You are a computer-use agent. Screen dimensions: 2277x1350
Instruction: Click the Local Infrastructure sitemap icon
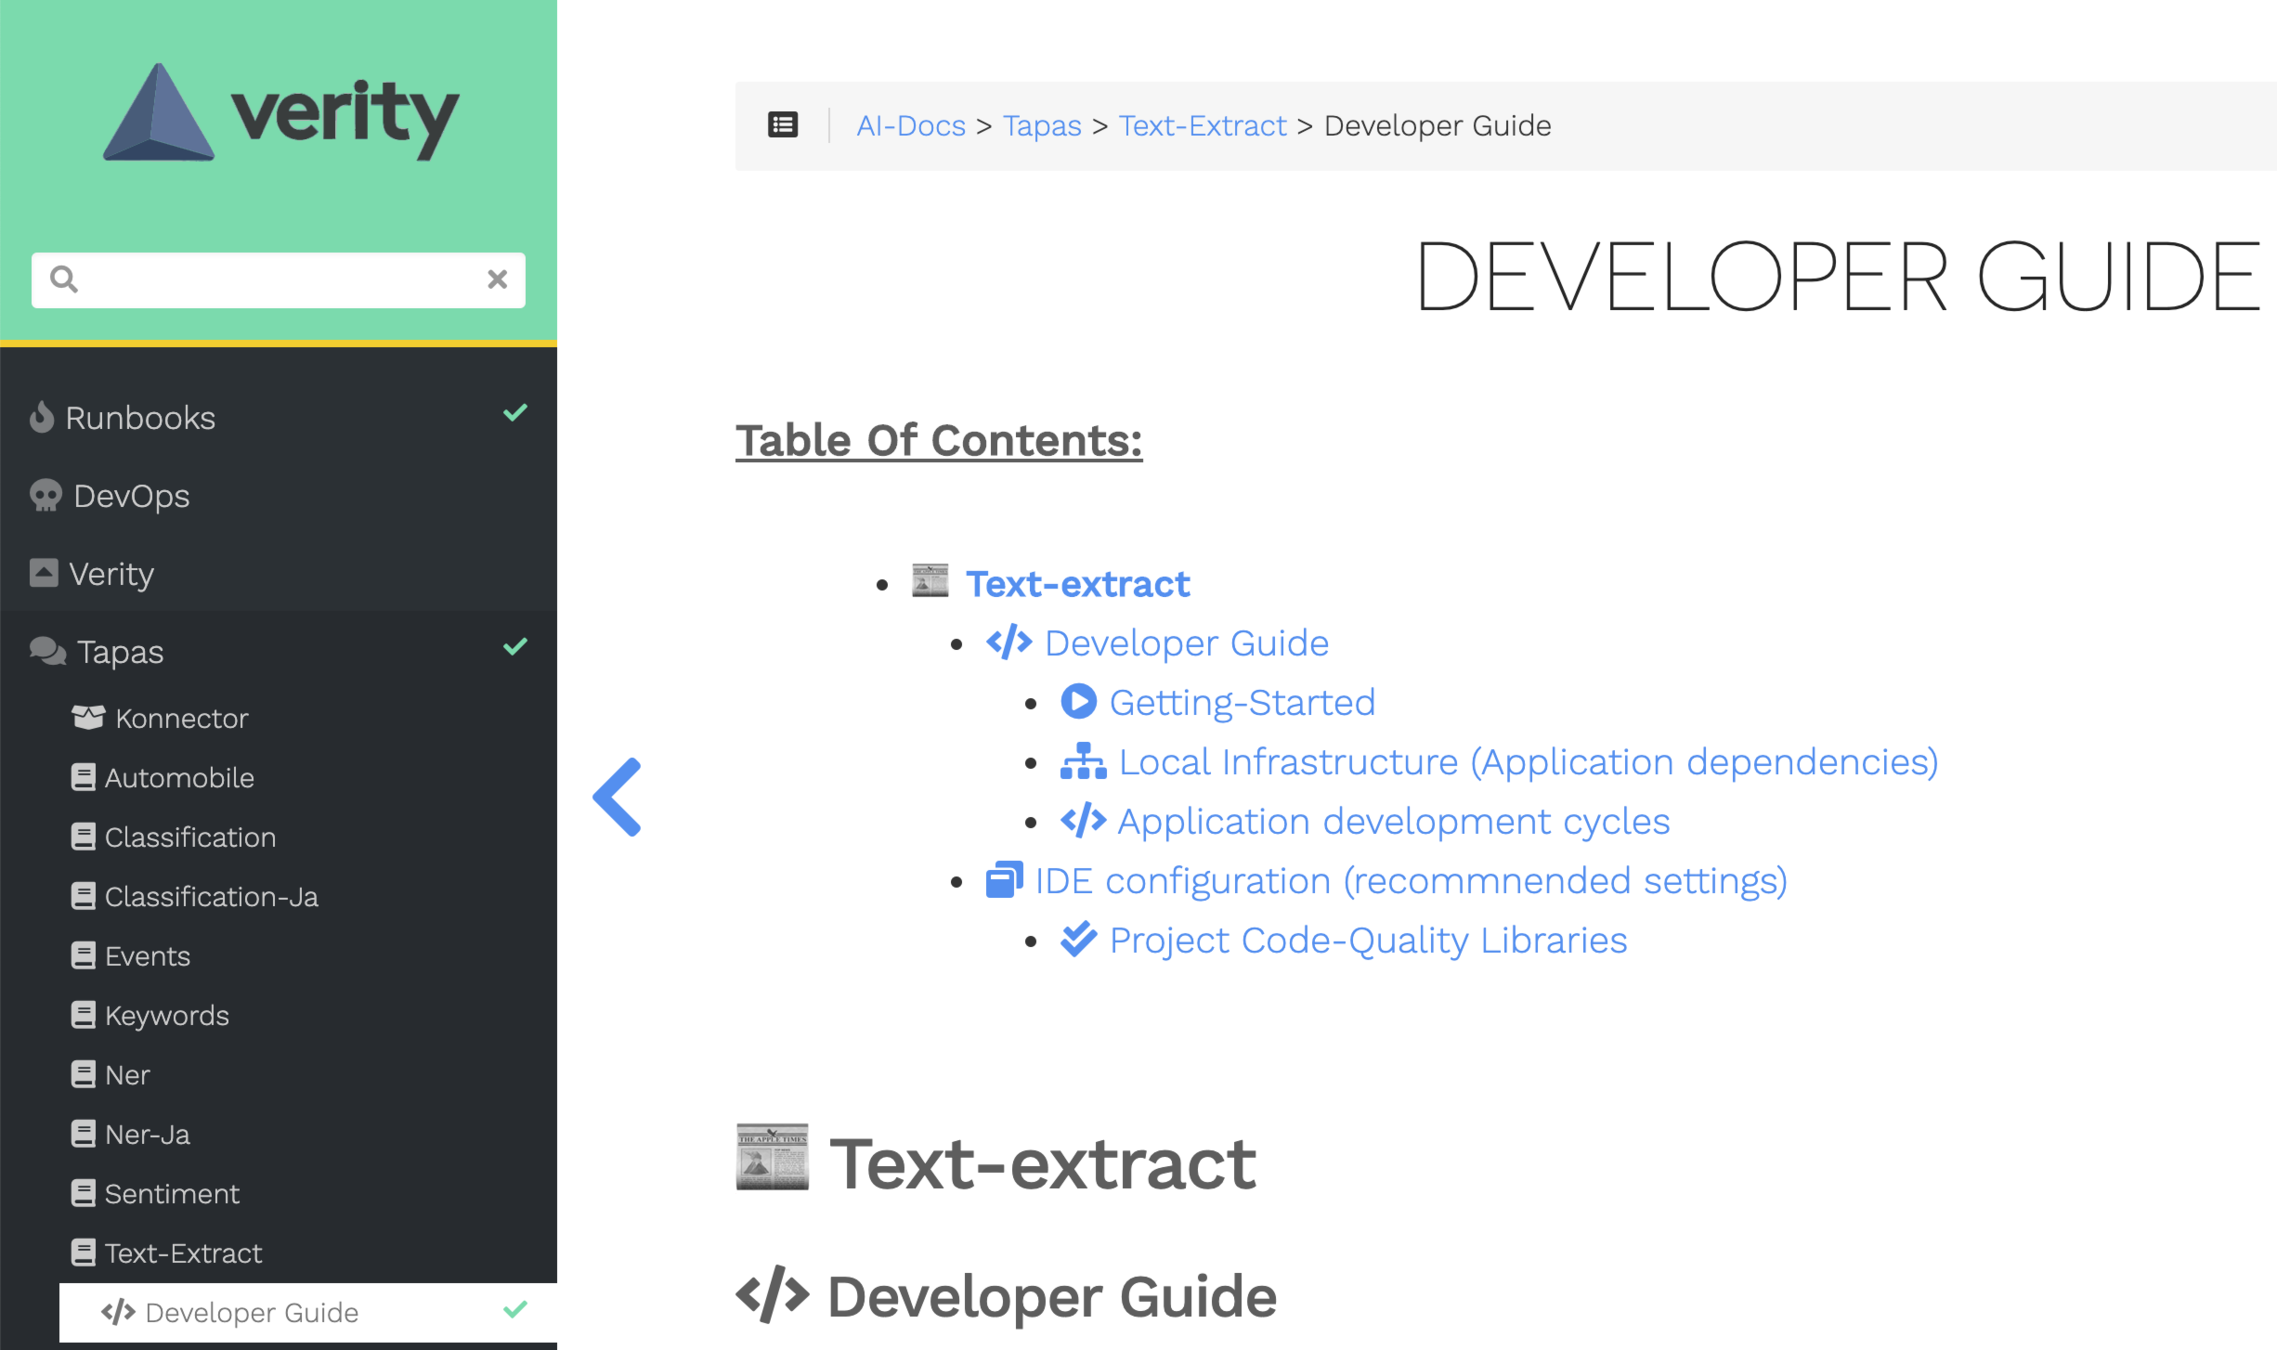1083,761
